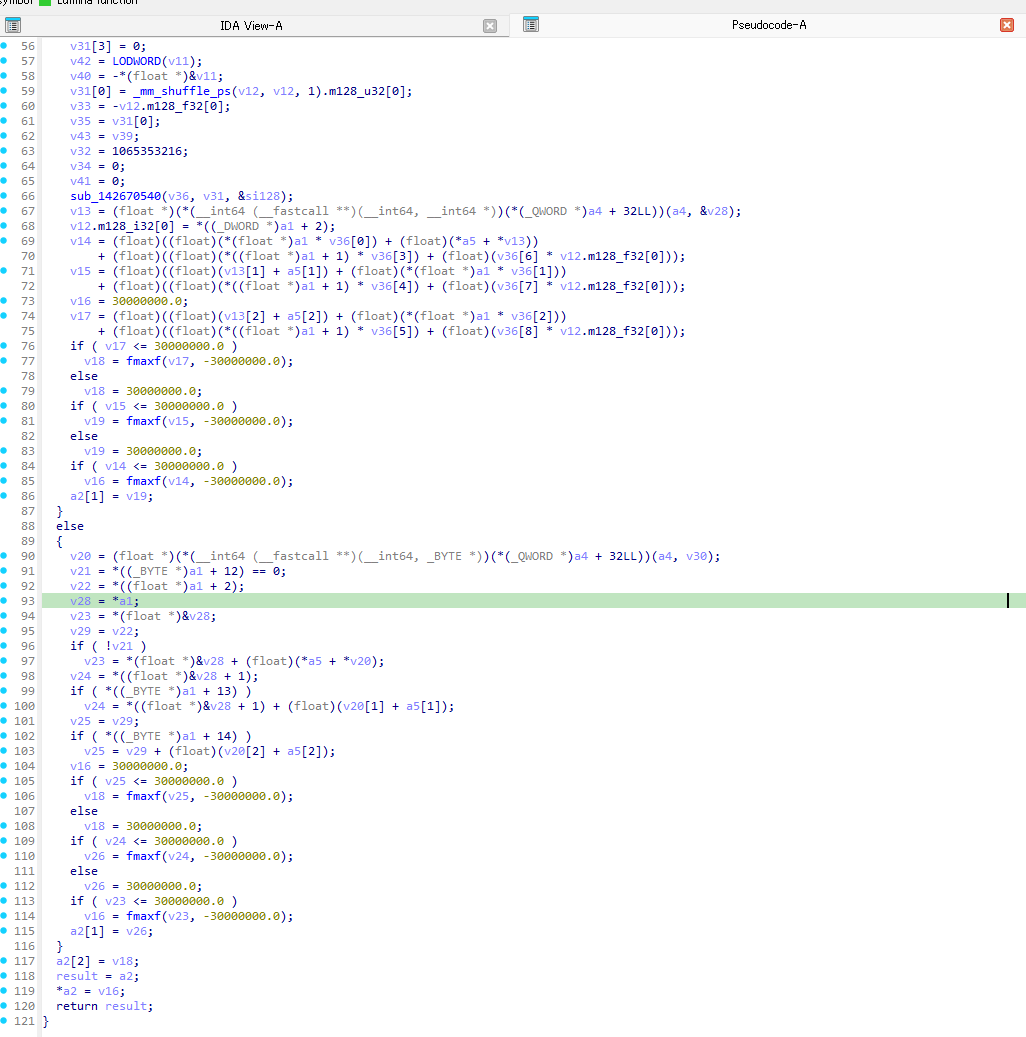Toggle breakpoint dot on line 84
Image resolution: width=1026 pixels, height=1037 pixels.
[x=4, y=466]
